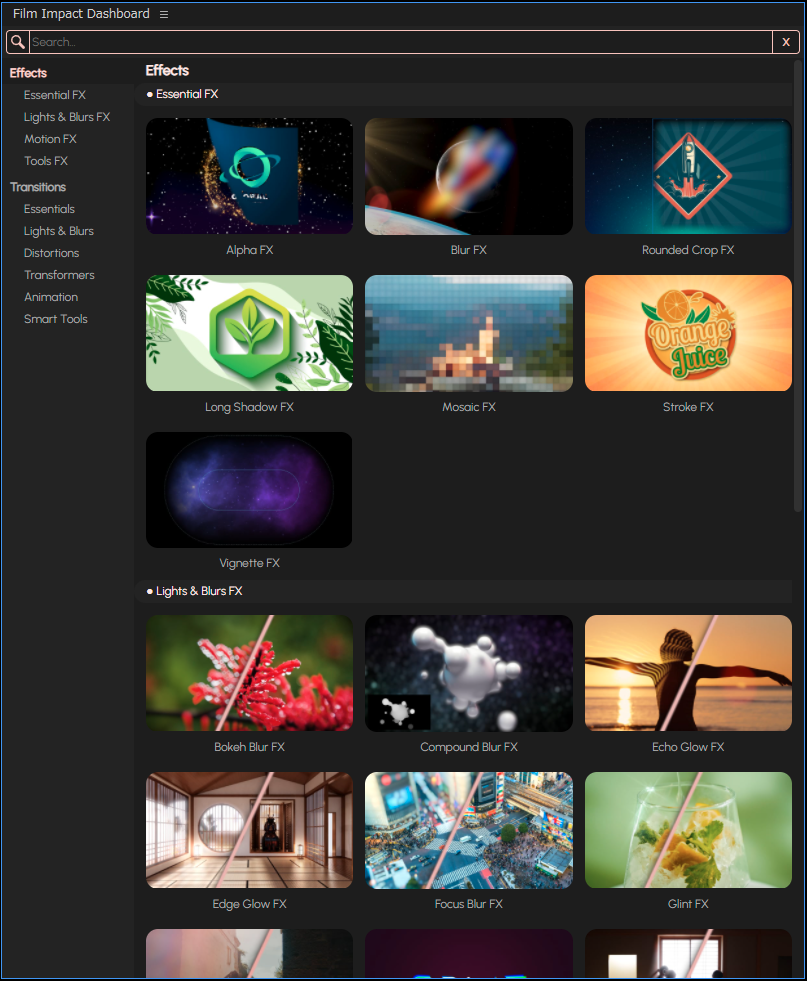The image size is (807, 981).
Task: Choose the Long Shadow FX thumbnail
Action: click(249, 333)
